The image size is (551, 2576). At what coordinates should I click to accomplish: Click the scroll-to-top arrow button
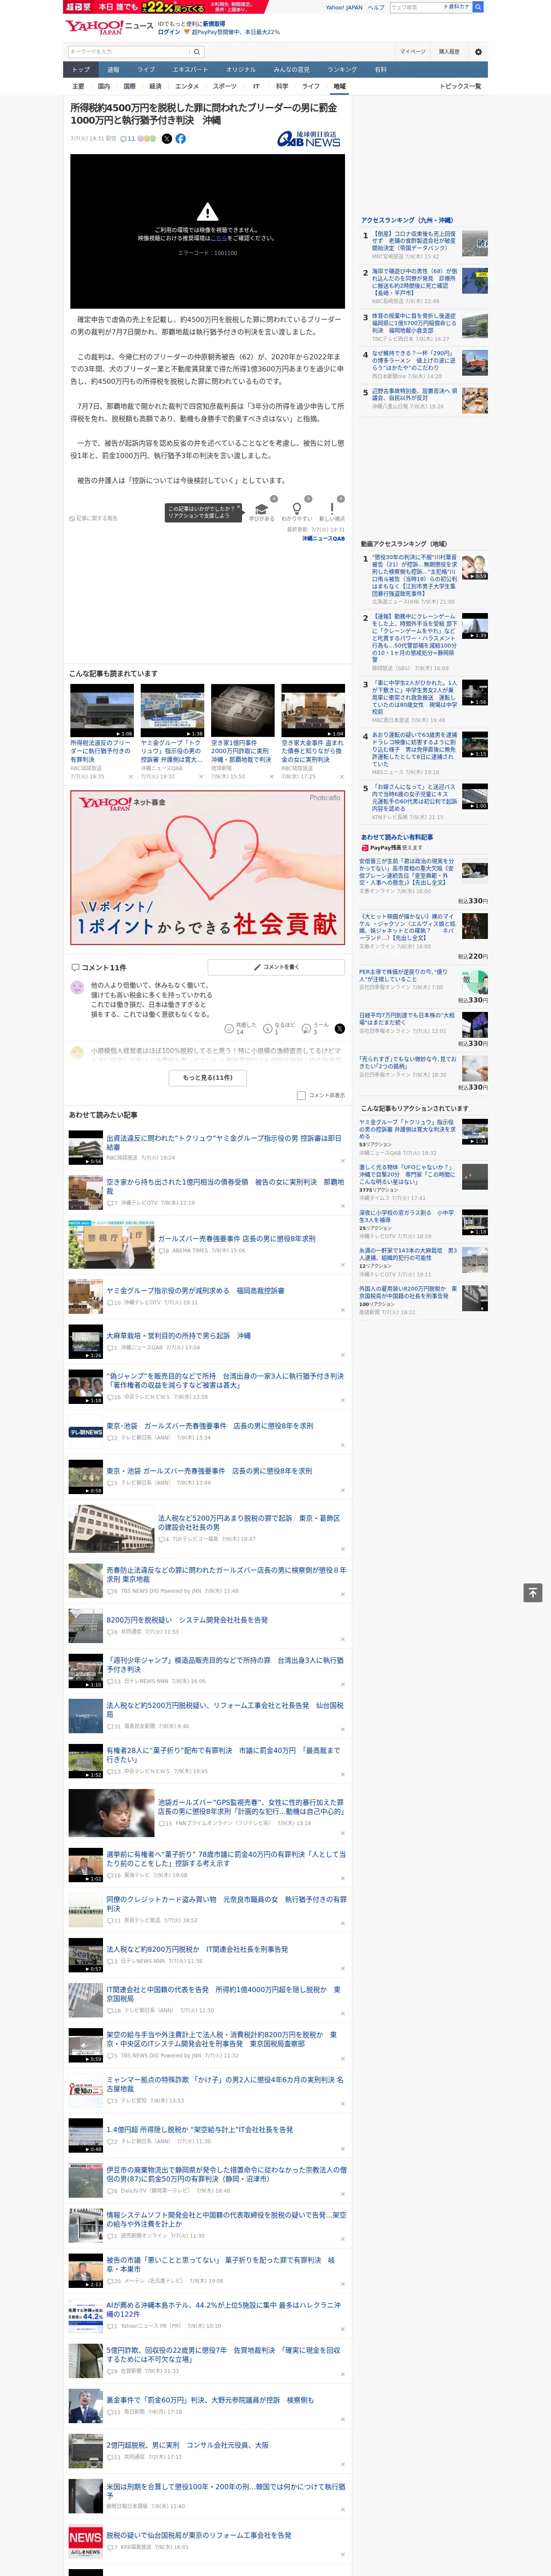(533, 1592)
